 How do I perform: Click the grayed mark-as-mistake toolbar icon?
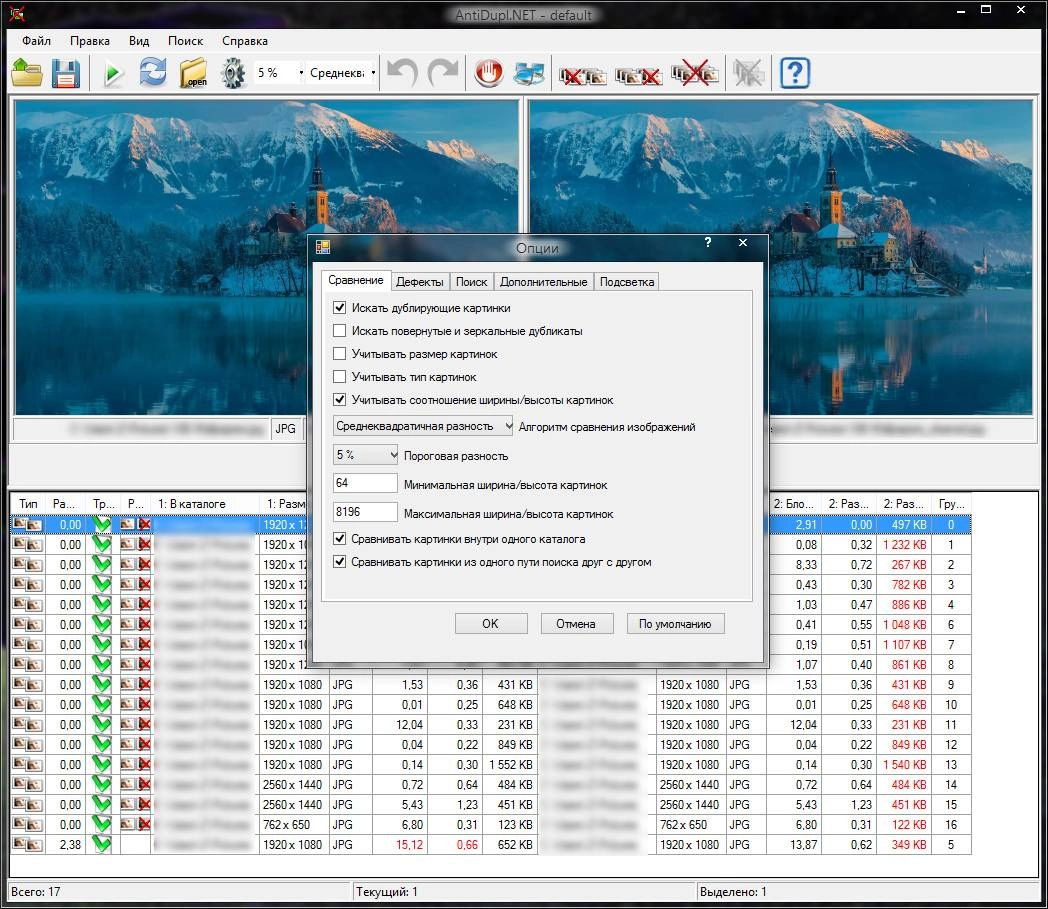(748, 72)
